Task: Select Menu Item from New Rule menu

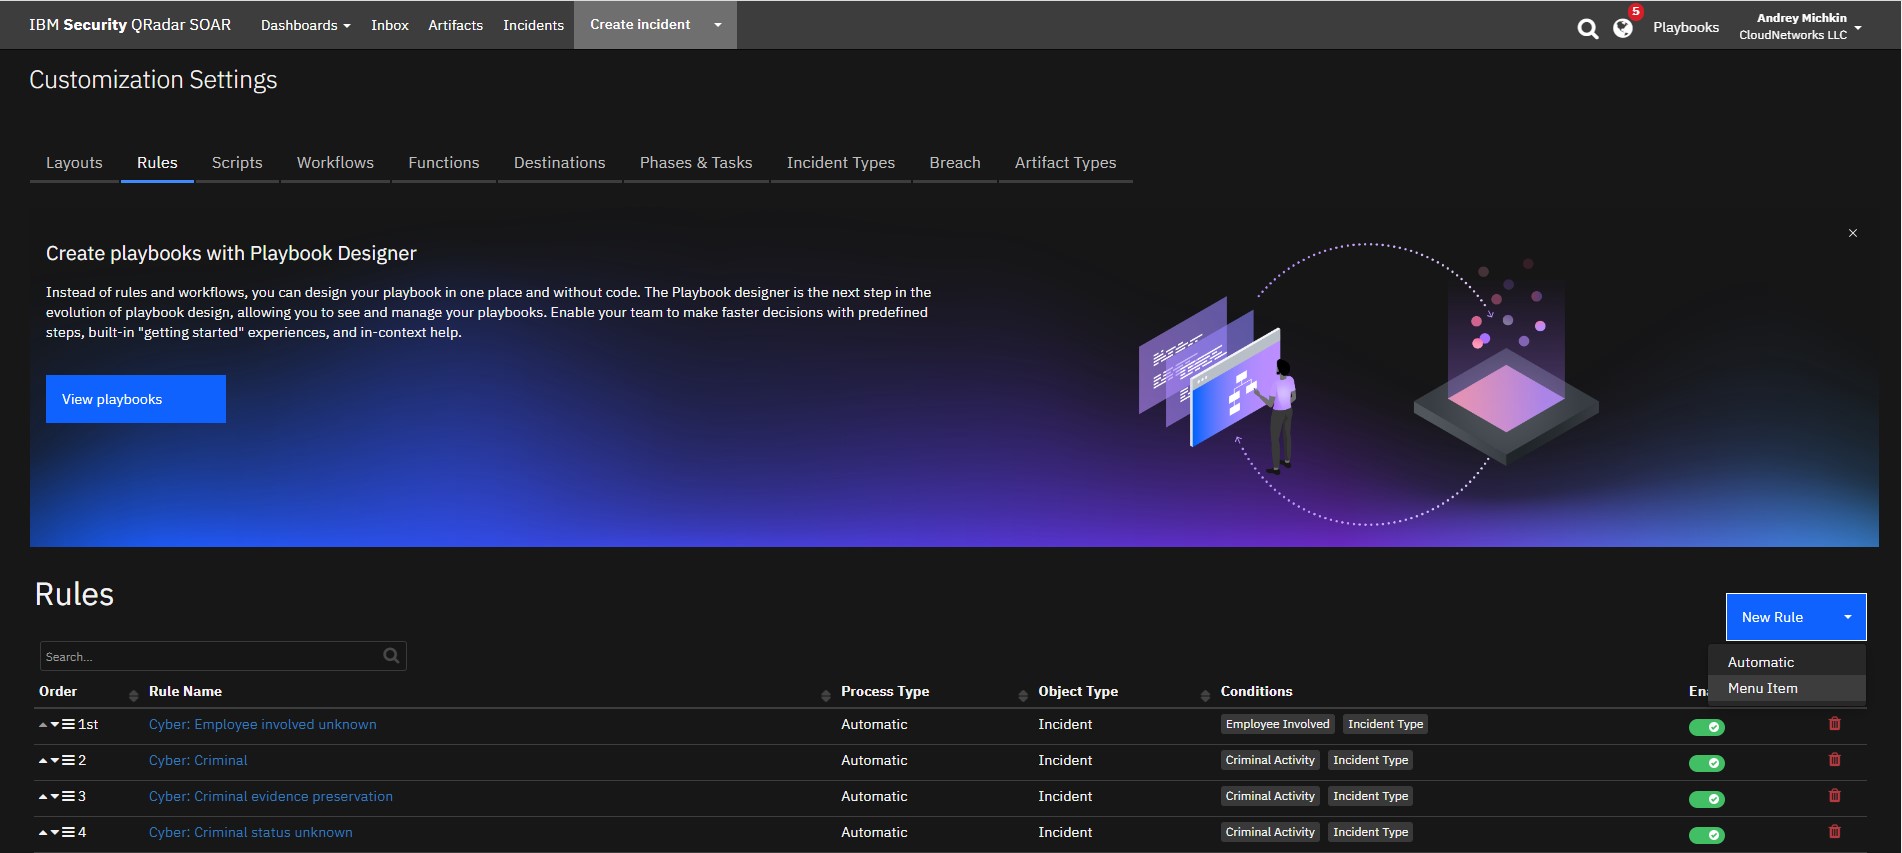Action: coord(1762,688)
